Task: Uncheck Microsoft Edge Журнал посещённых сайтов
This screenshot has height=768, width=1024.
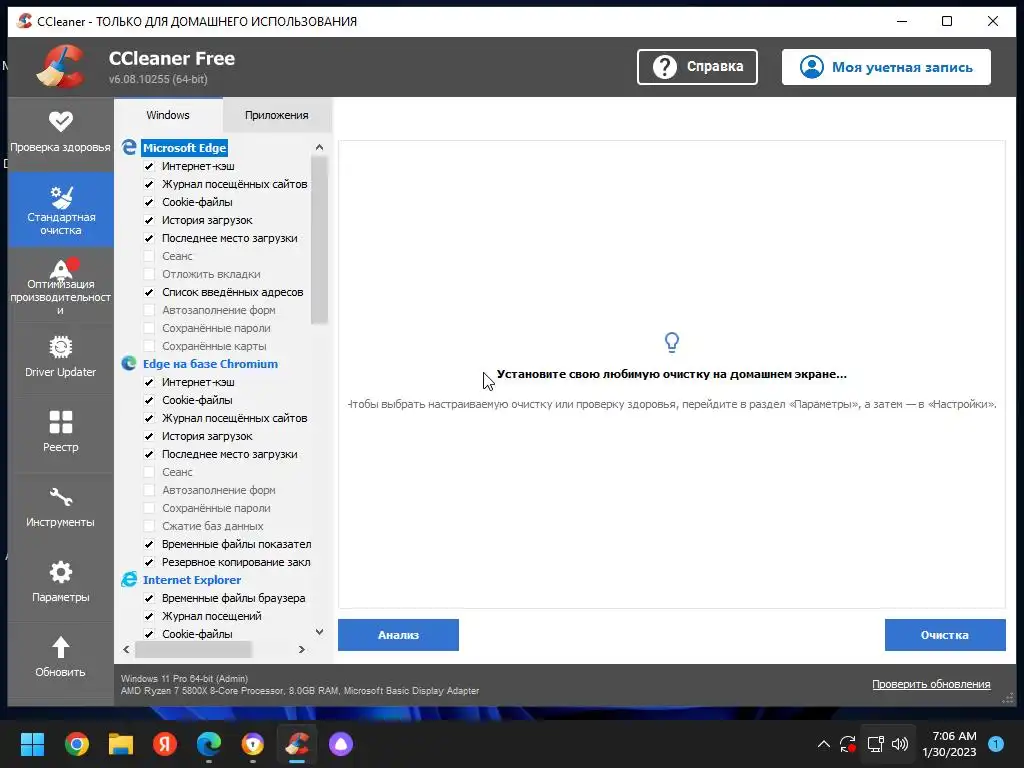Action: point(149,184)
